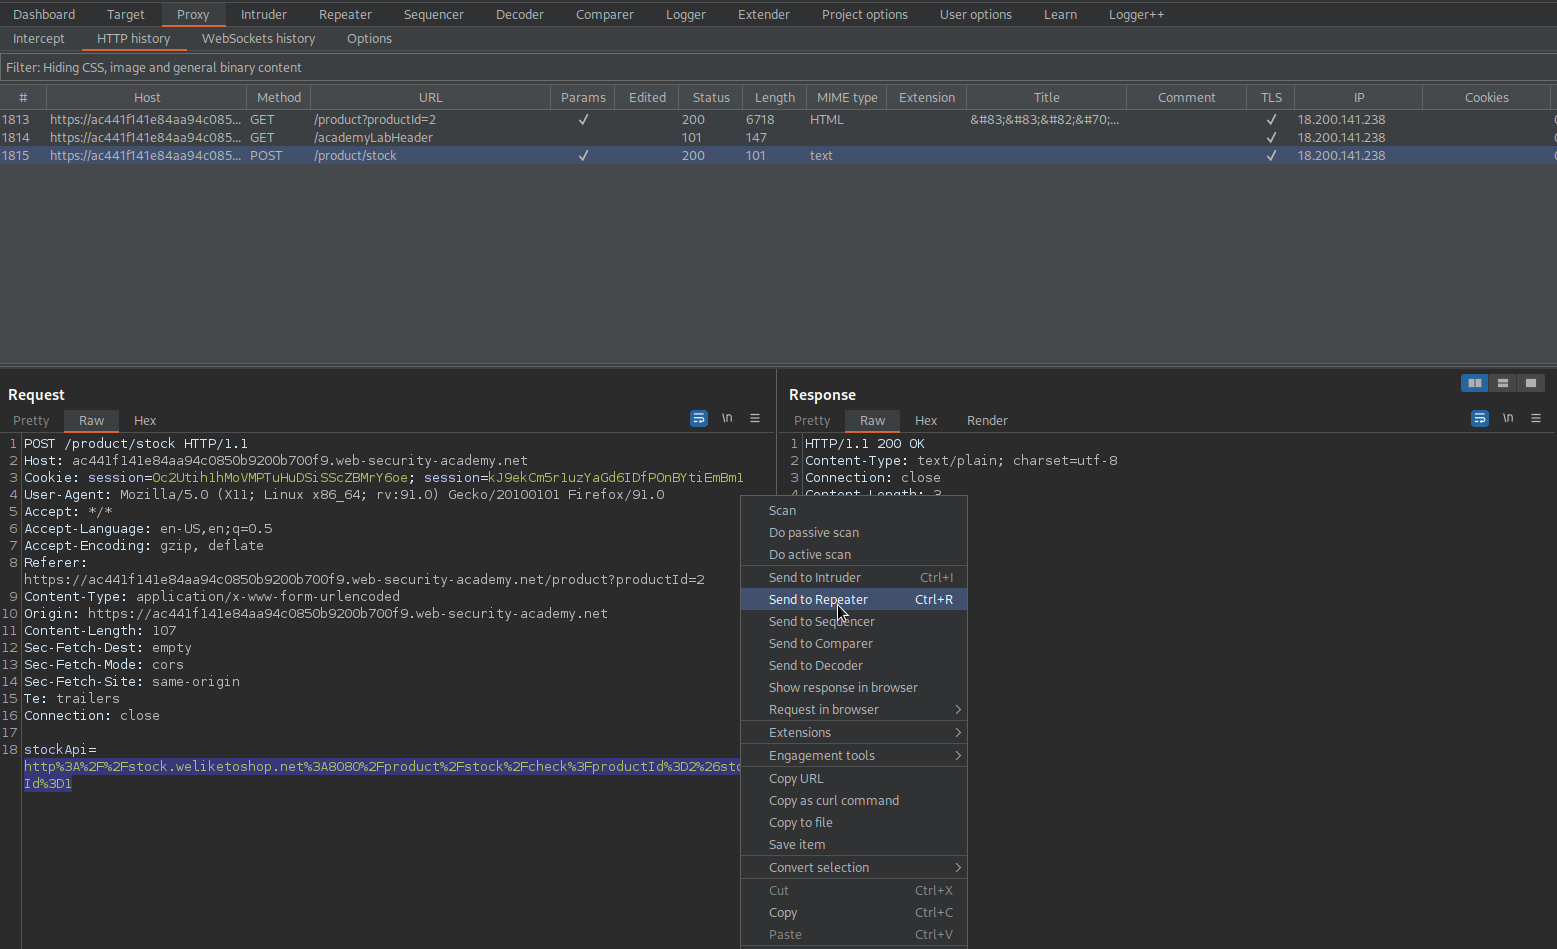Sort history by Status column
The height and width of the screenshot is (949, 1557).
click(711, 97)
